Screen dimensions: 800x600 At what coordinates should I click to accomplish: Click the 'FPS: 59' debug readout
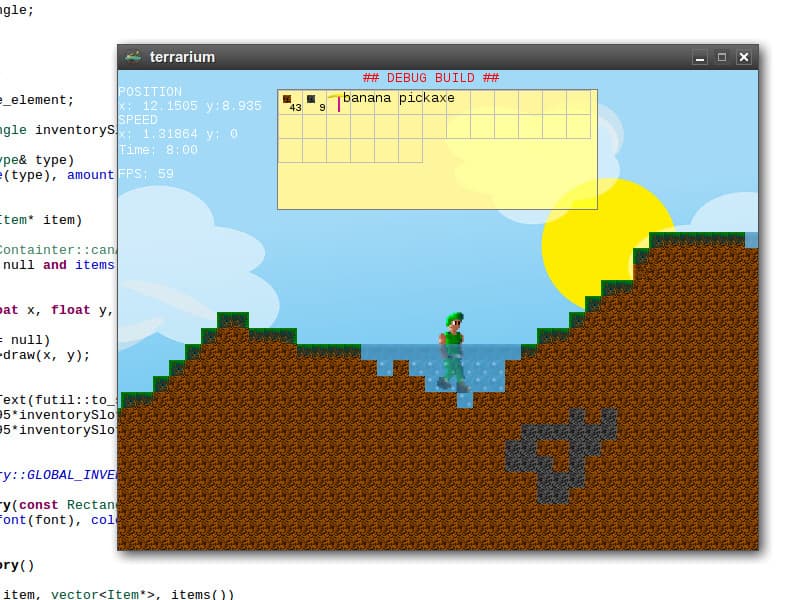(146, 174)
